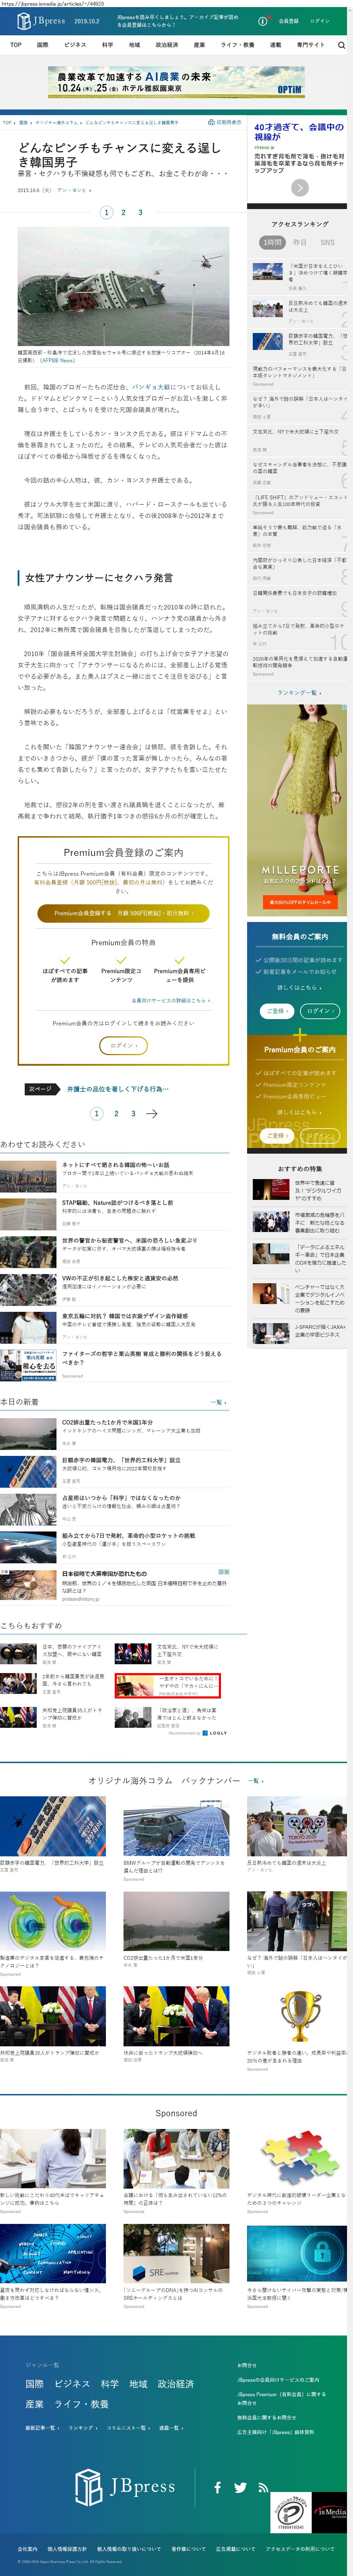Open the 占星術はいつから科学でなくなったのか article
353x2576 pixels.
[121, 1498]
